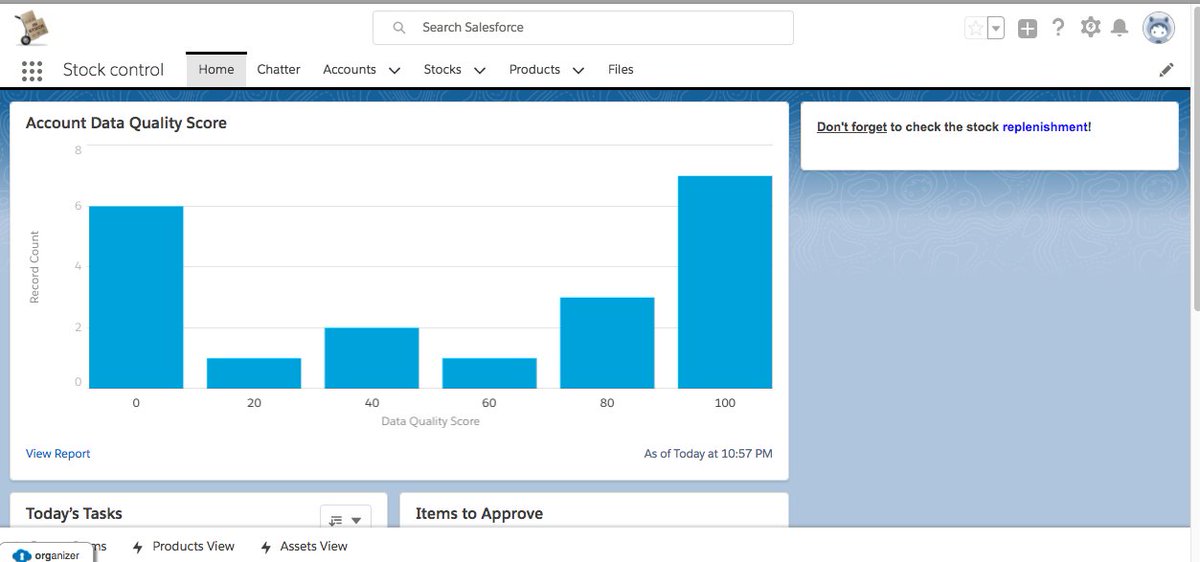Click the replenishment link
Image resolution: width=1200 pixels, height=562 pixels.
[1045, 127]
